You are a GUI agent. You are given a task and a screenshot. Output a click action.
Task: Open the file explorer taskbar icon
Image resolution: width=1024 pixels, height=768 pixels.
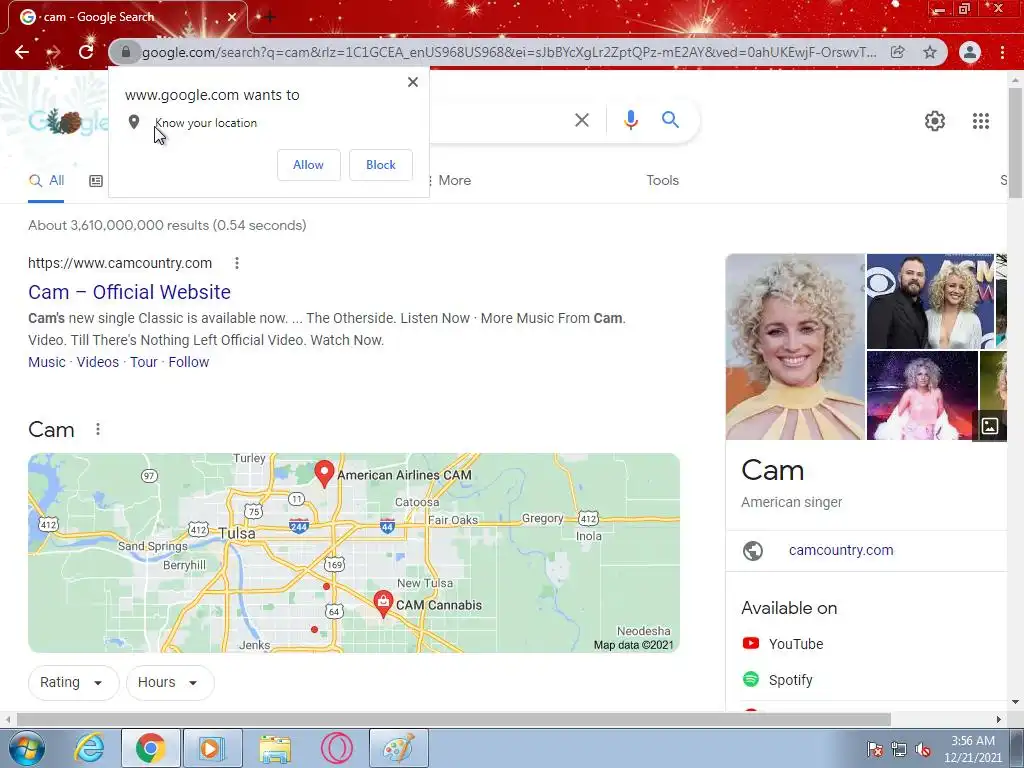[275, 748]
